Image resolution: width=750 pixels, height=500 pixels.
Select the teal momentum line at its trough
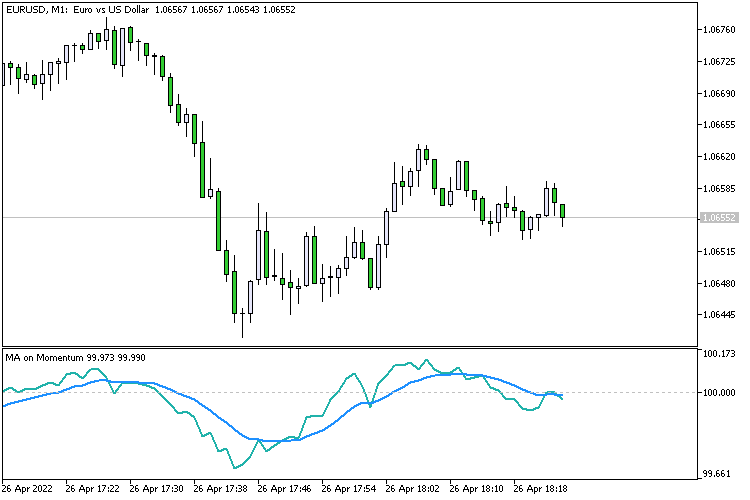pyautogui.click(x=235, y=467)
